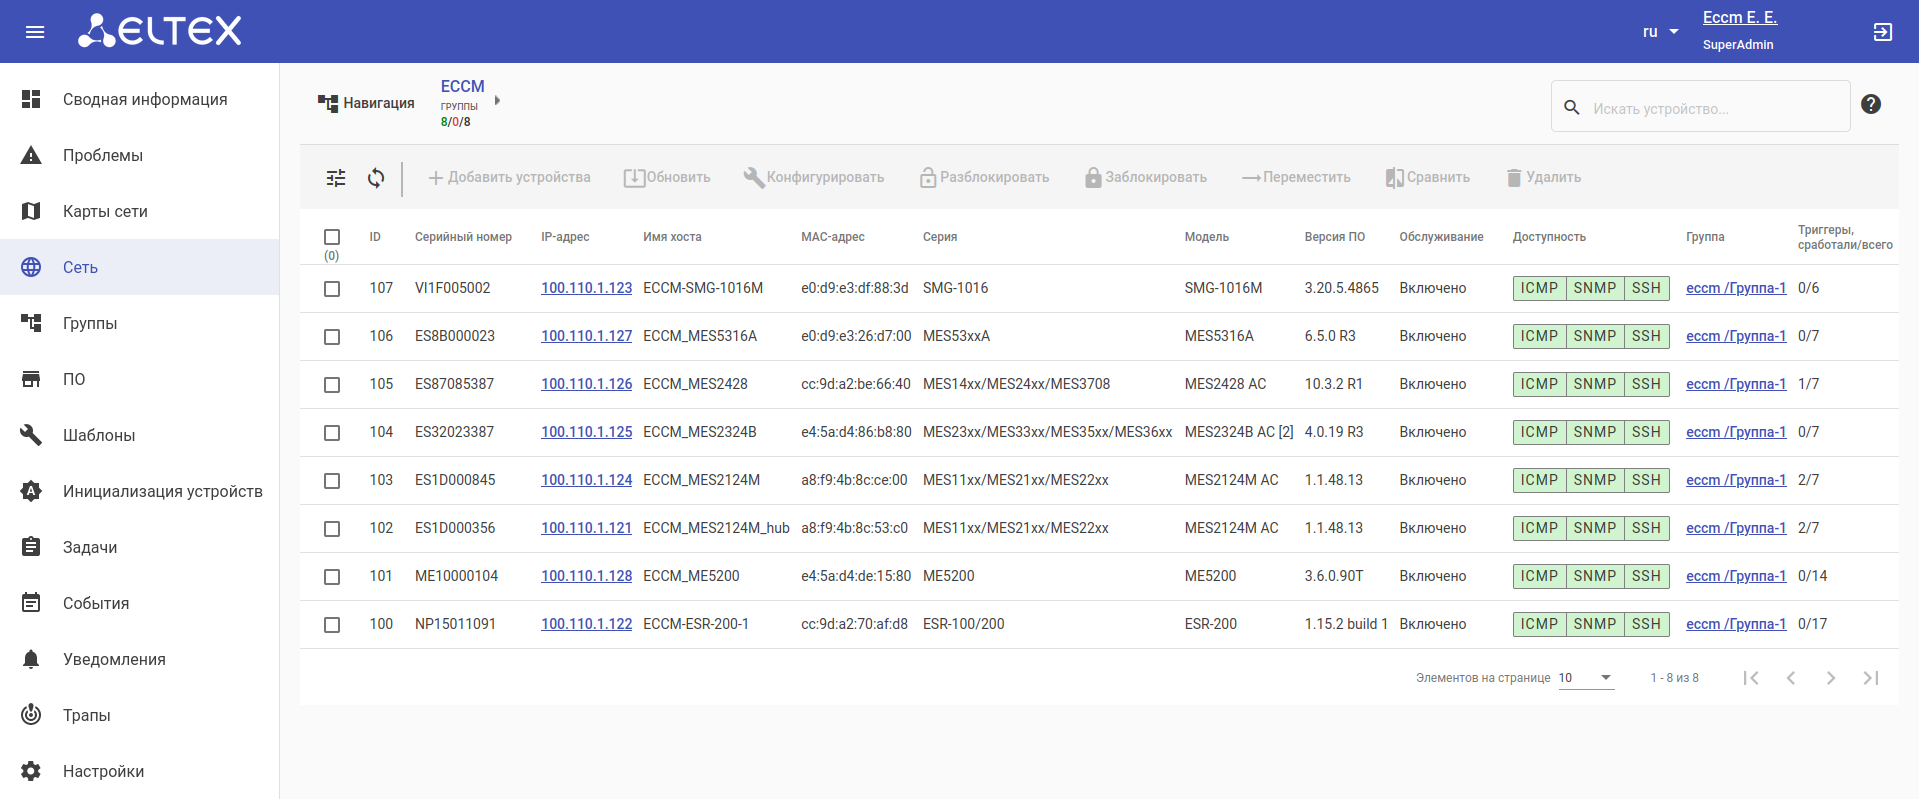Open IP address link 100.110.1.123

[586, 288]
